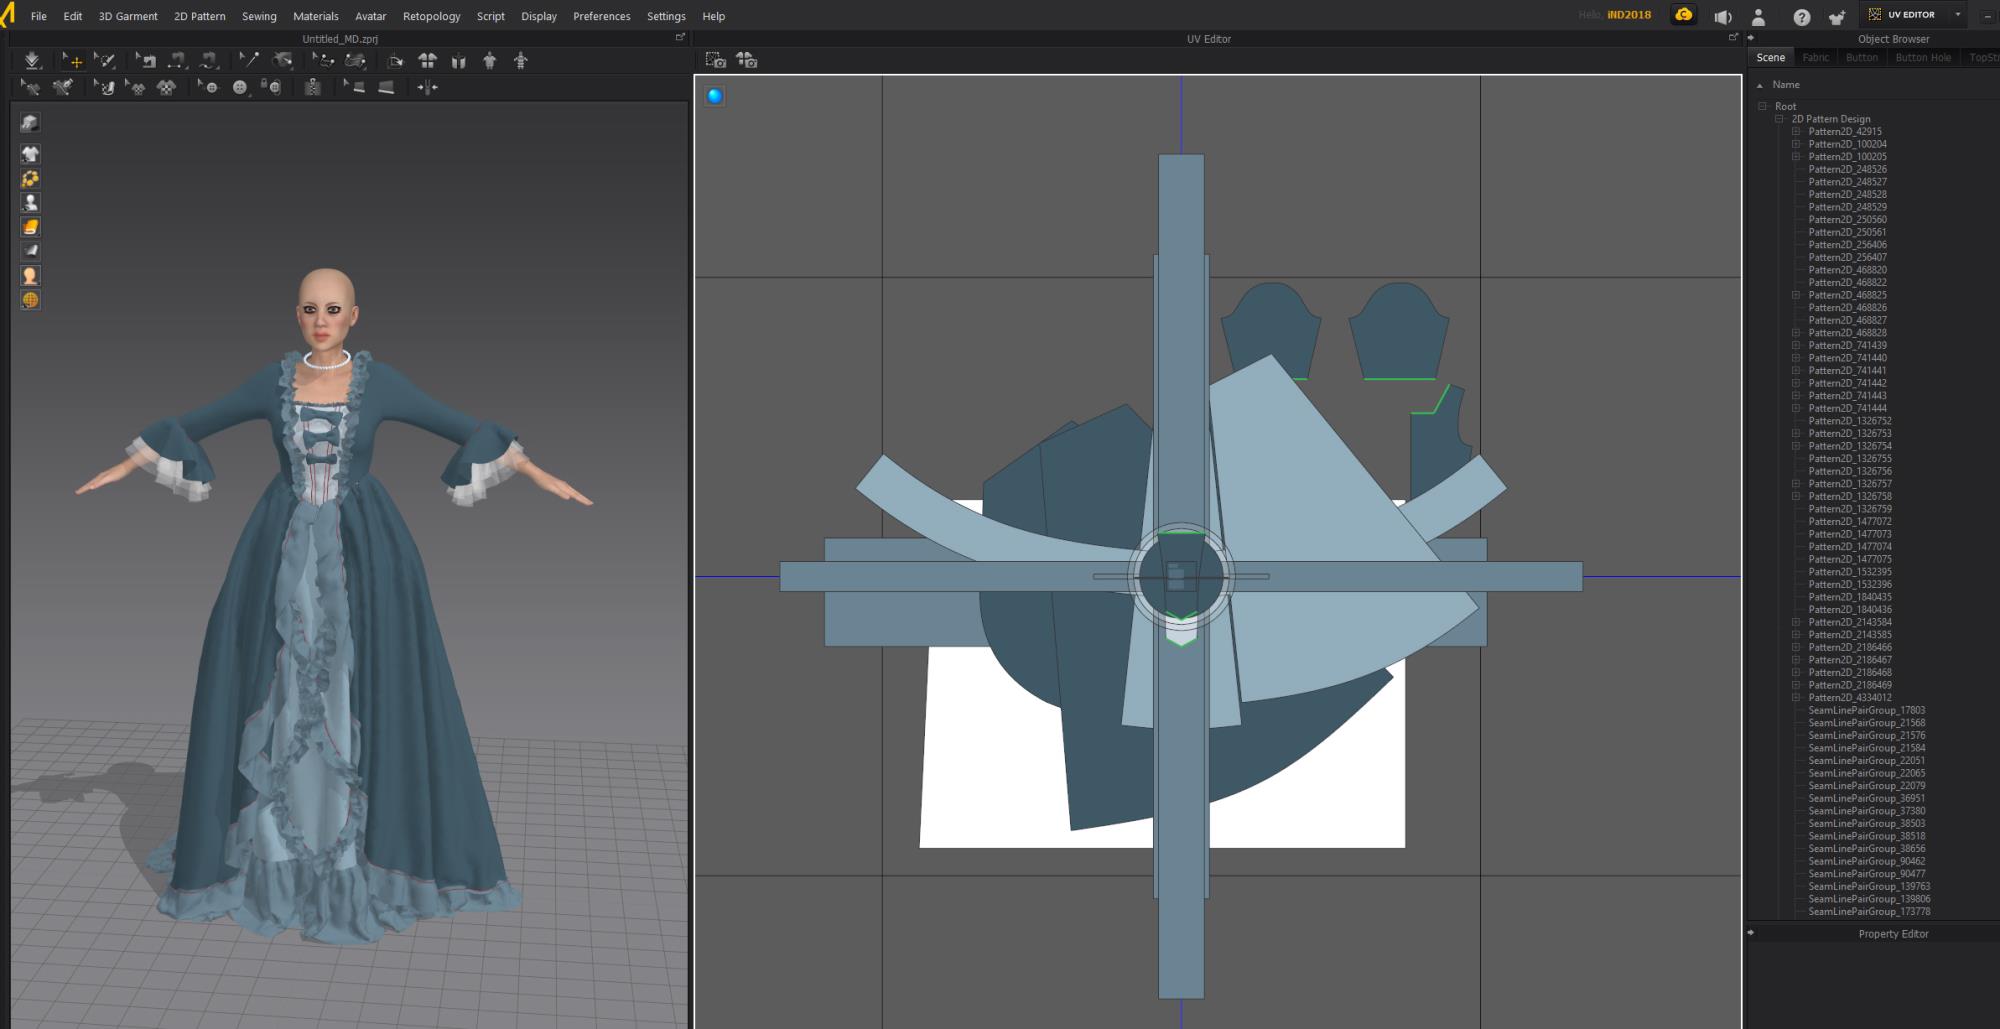The width and height of the screenshot is (2000, 1029).
Task: Switch to the Button Hole tab
Action: point(1923,57)
